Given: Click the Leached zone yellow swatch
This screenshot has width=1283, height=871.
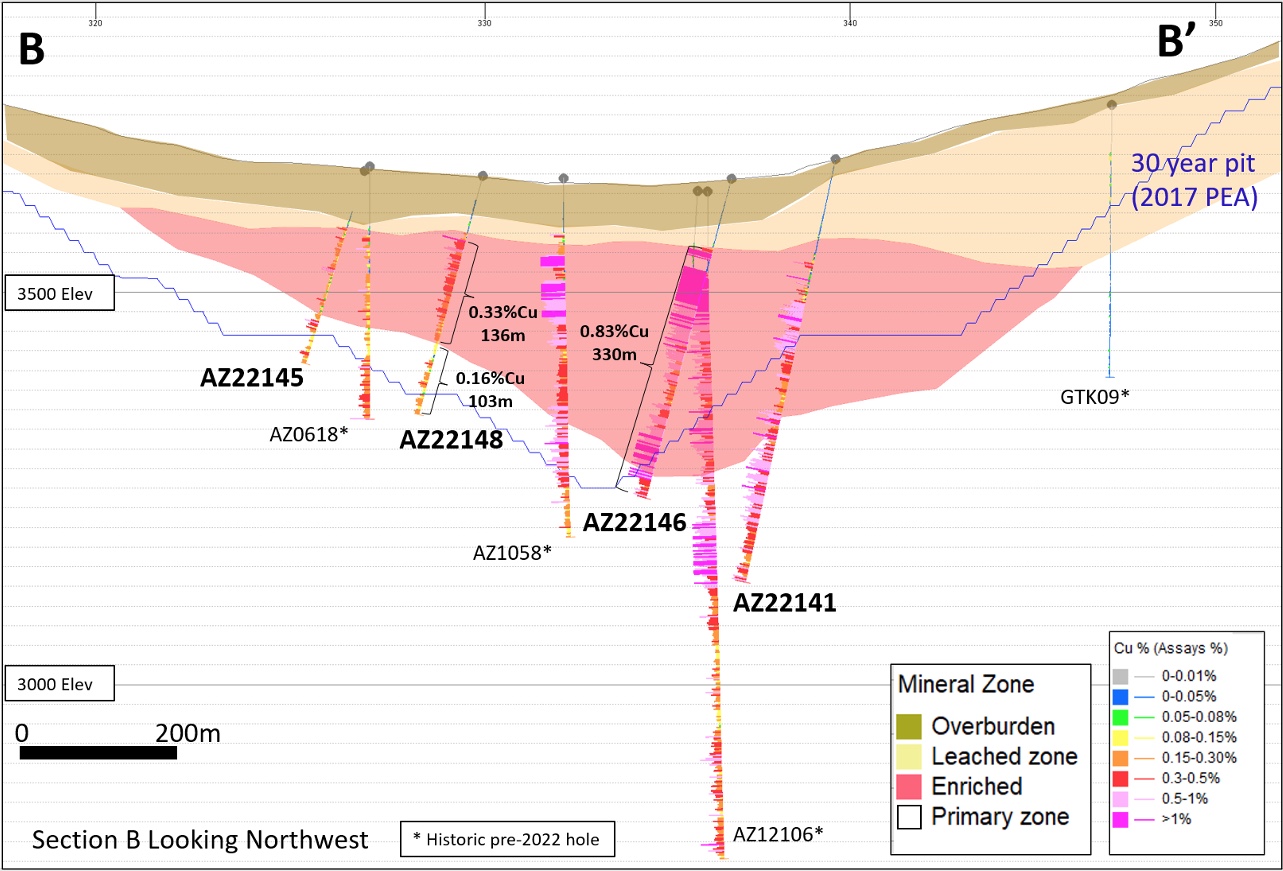Looking at the screenshot, I should click(x=908, y=756).
